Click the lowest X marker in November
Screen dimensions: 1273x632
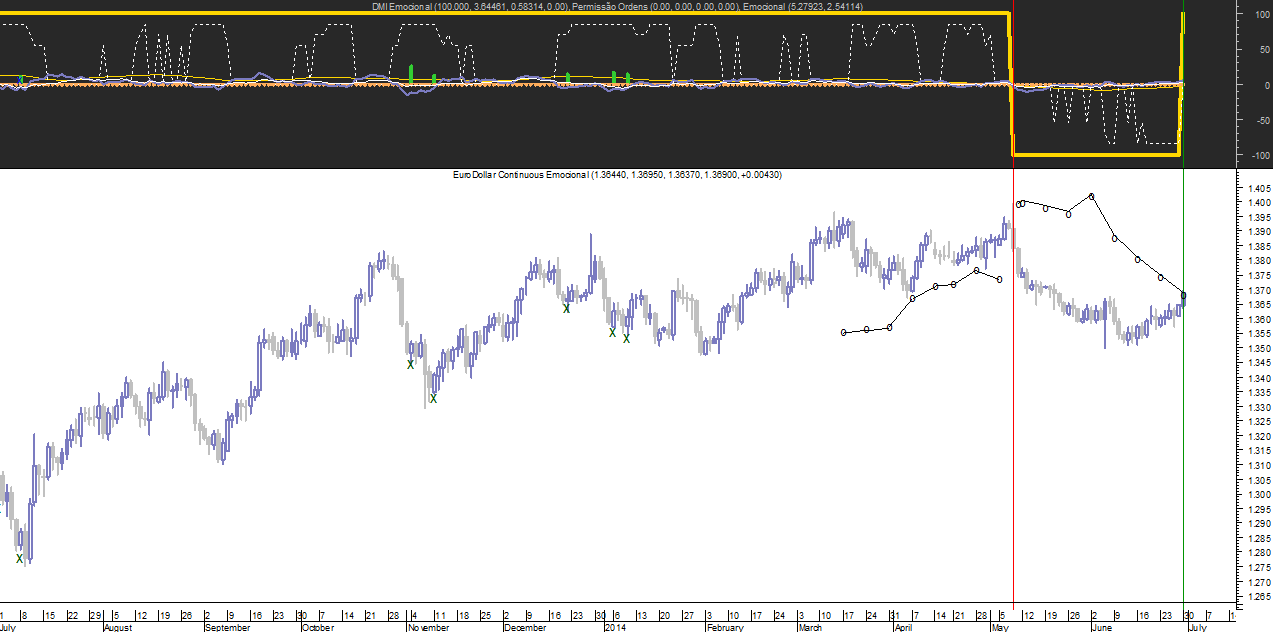pyautogui.click(x=433, y=398)
